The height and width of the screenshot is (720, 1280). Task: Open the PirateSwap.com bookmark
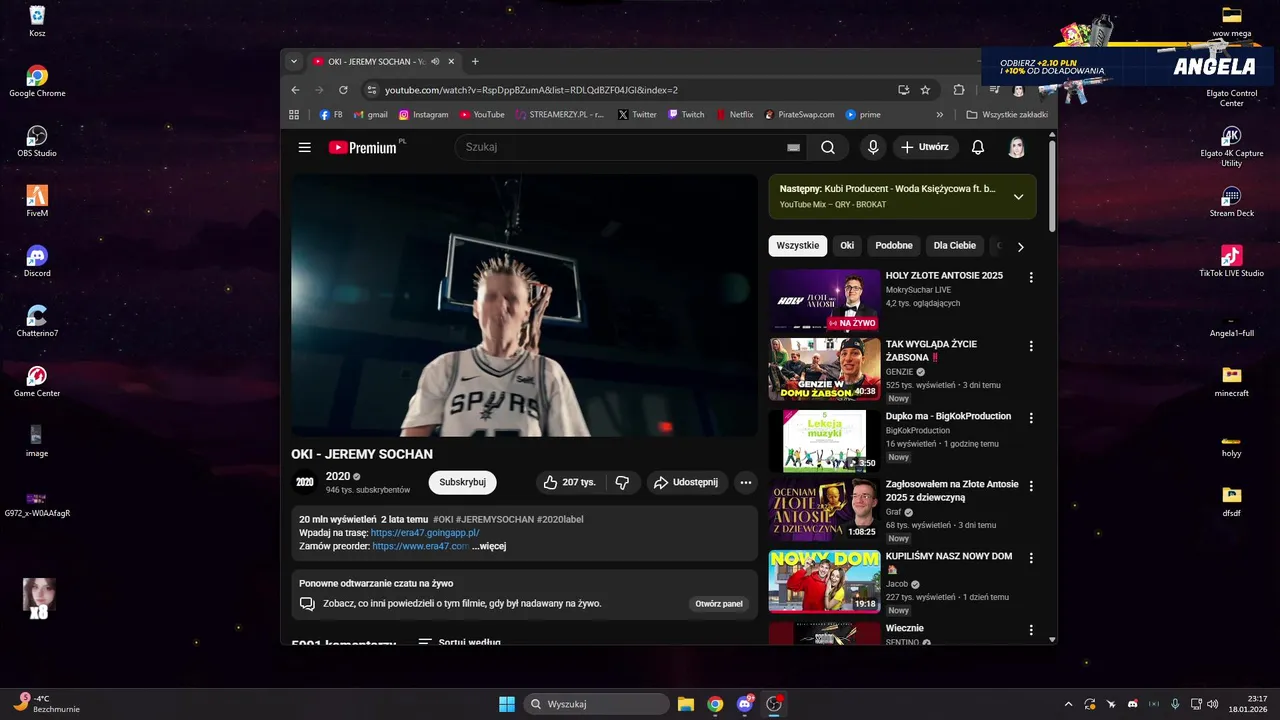[x=799, y=115]
